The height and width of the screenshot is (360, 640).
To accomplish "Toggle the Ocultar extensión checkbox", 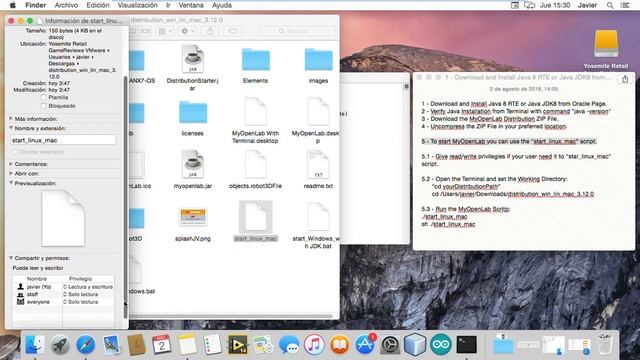I will pos(15,152).
